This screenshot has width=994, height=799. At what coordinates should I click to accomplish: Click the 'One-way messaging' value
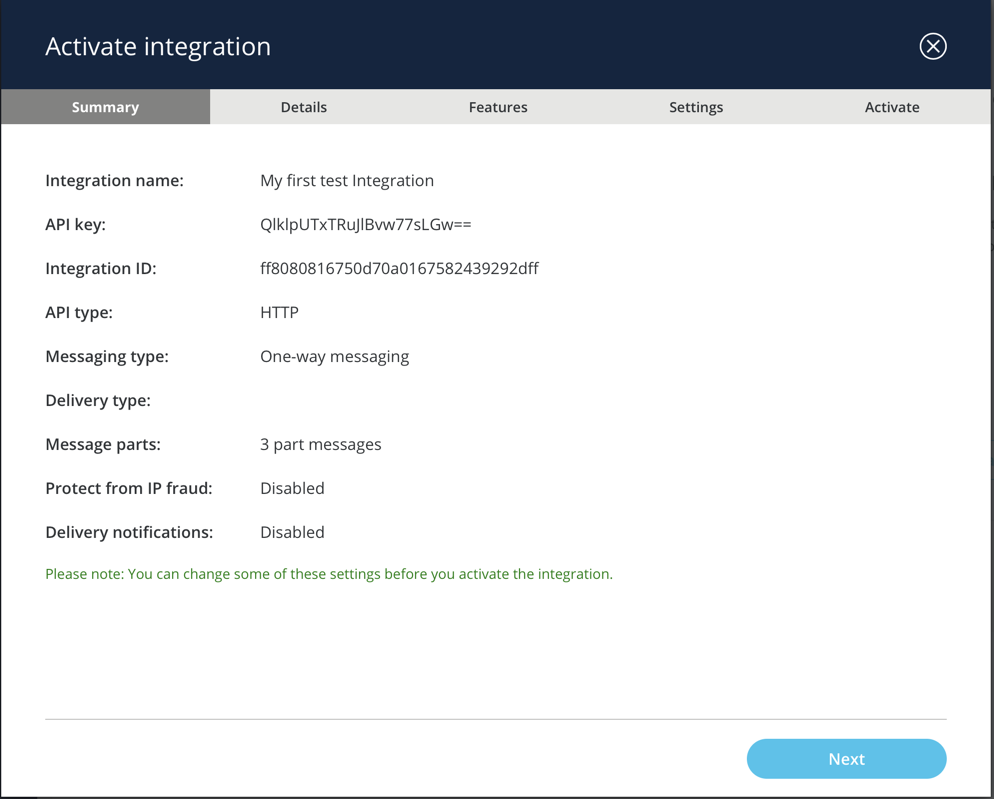tap(334, 357)
